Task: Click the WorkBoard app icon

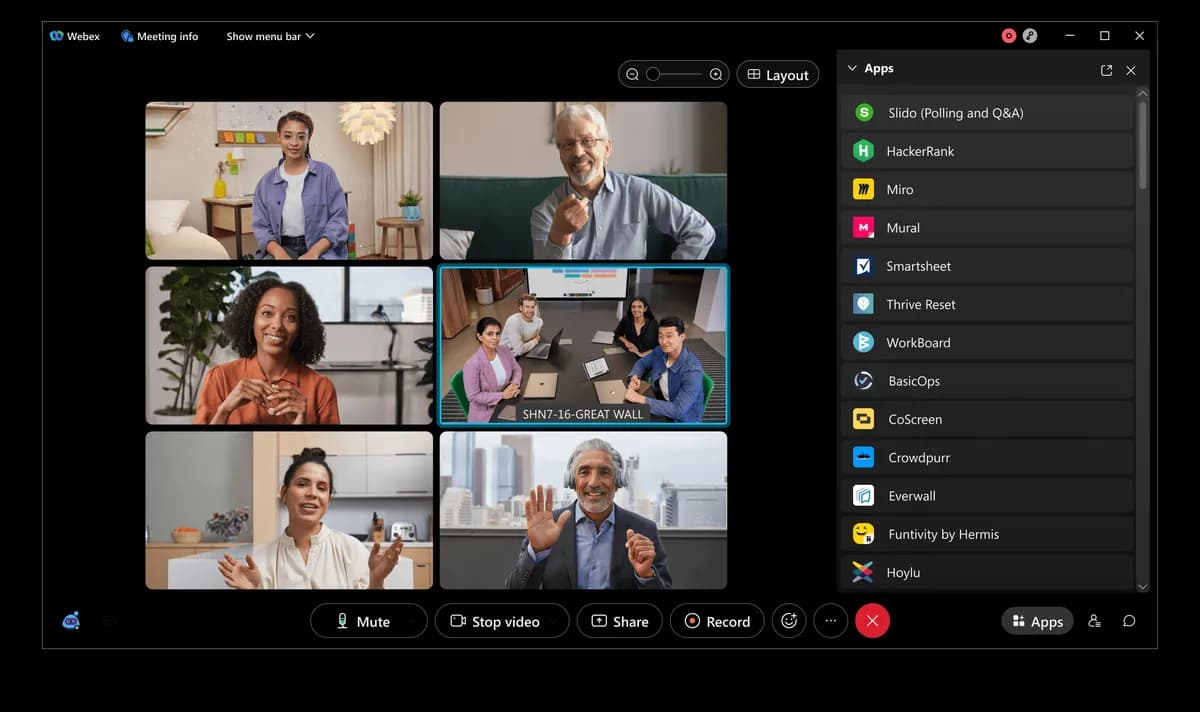Action: tap(863, 342)
